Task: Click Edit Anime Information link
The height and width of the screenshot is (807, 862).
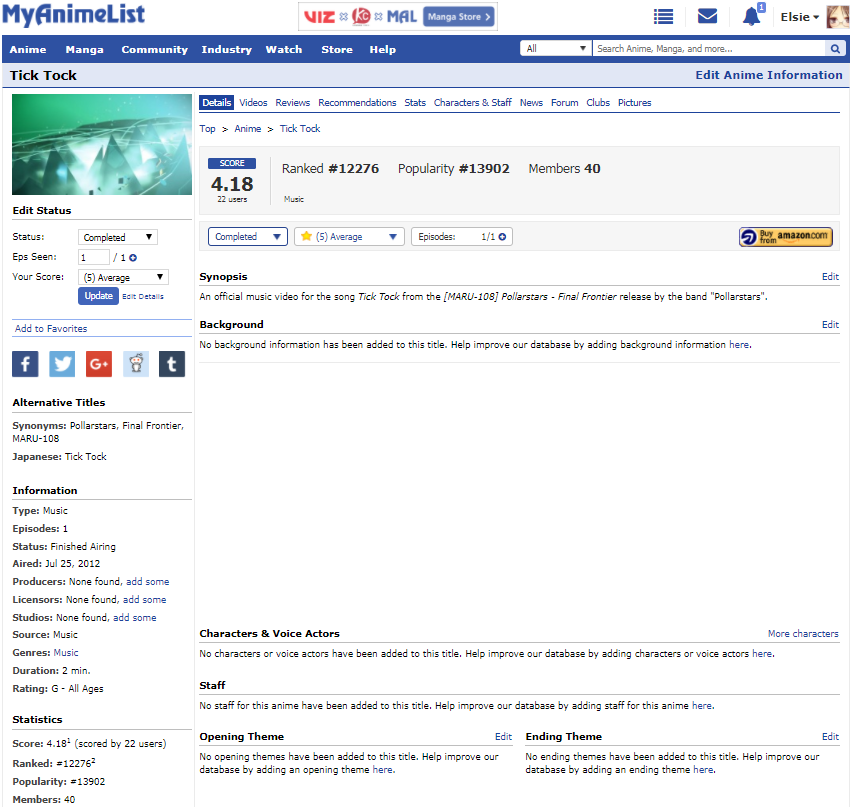Action: (x=768, y=75)
